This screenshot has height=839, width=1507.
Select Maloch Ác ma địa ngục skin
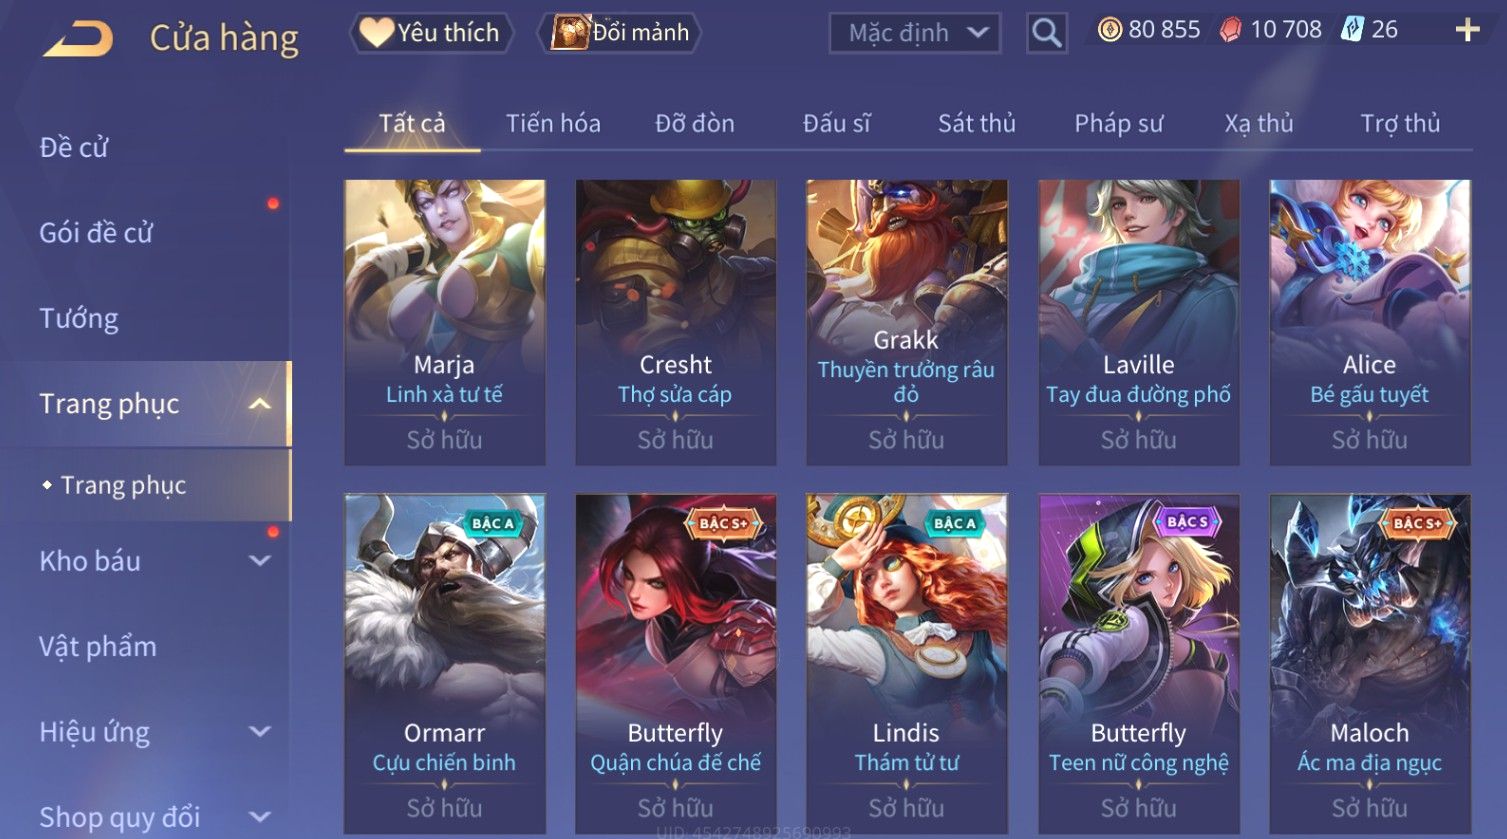tap(1370, 664)
